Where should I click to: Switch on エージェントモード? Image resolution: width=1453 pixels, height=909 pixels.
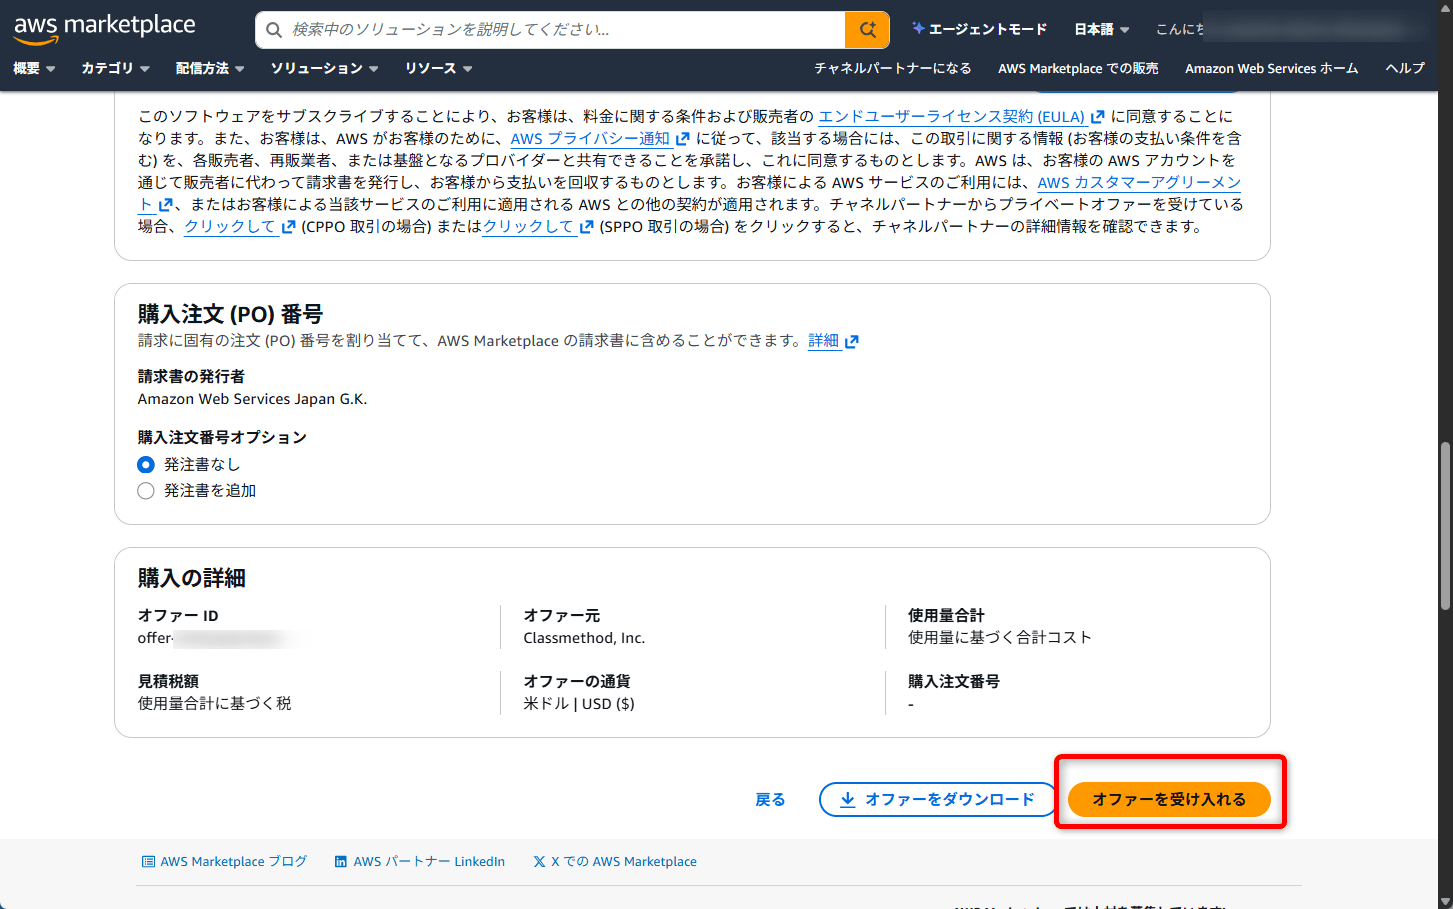pos(979,29)
